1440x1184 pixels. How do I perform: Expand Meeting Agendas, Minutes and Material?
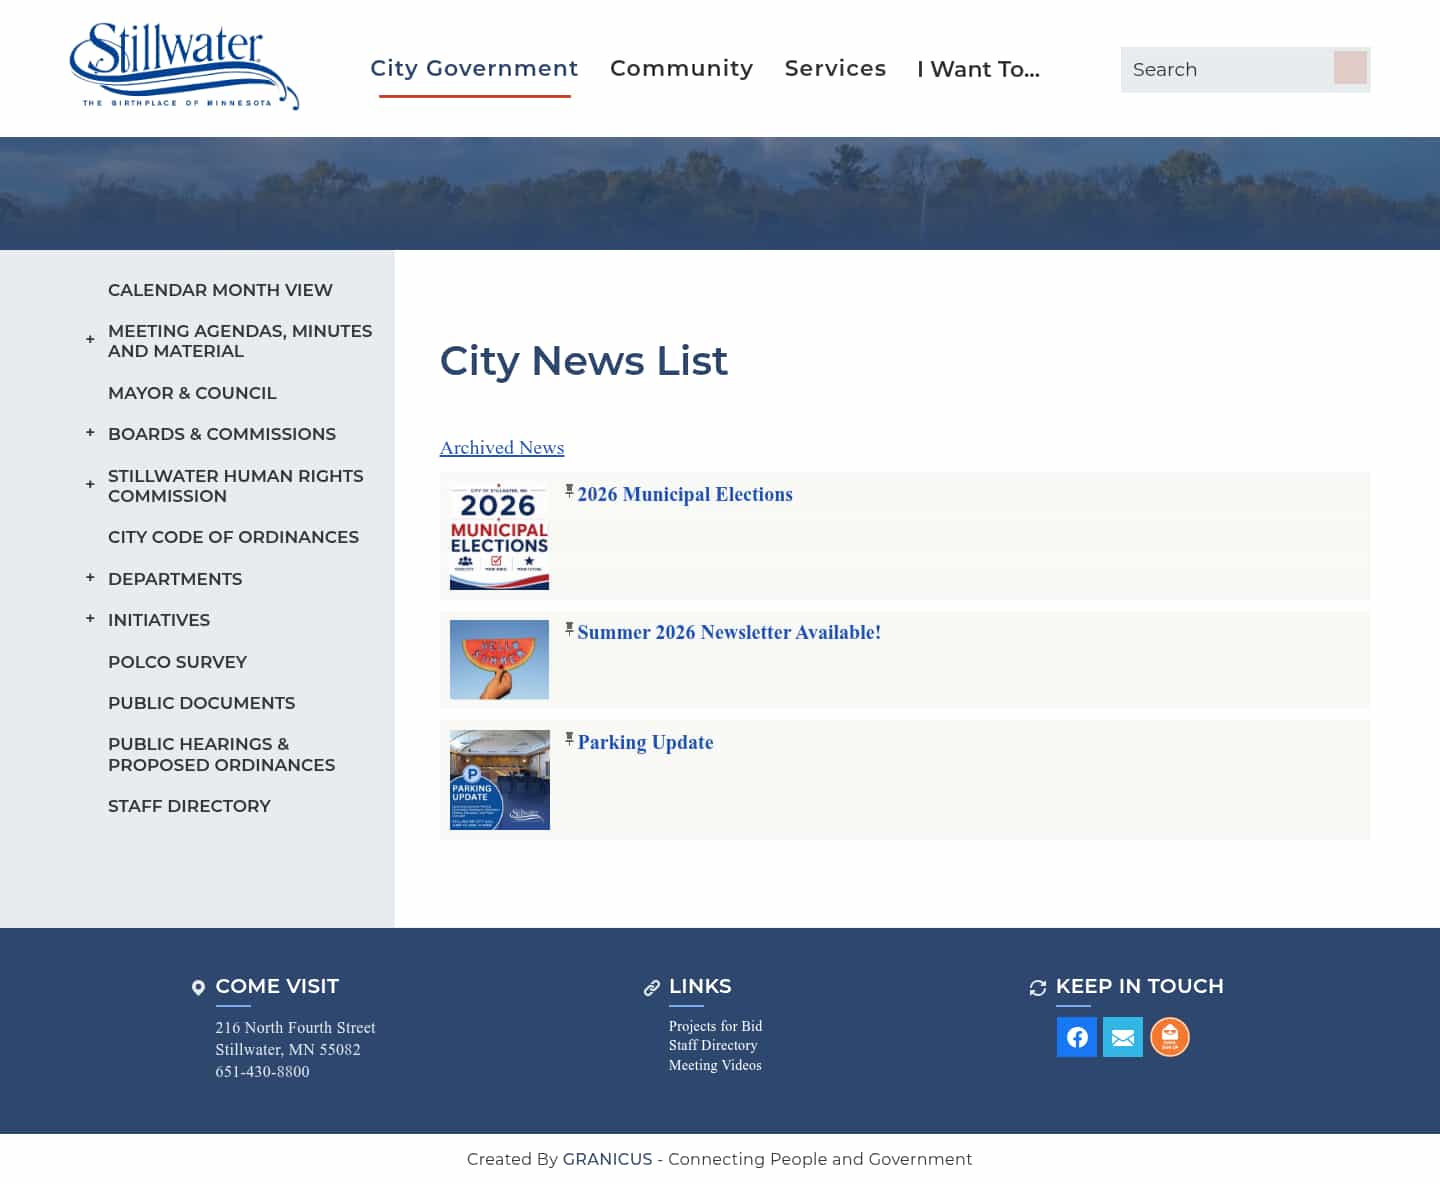coord(90,340)
